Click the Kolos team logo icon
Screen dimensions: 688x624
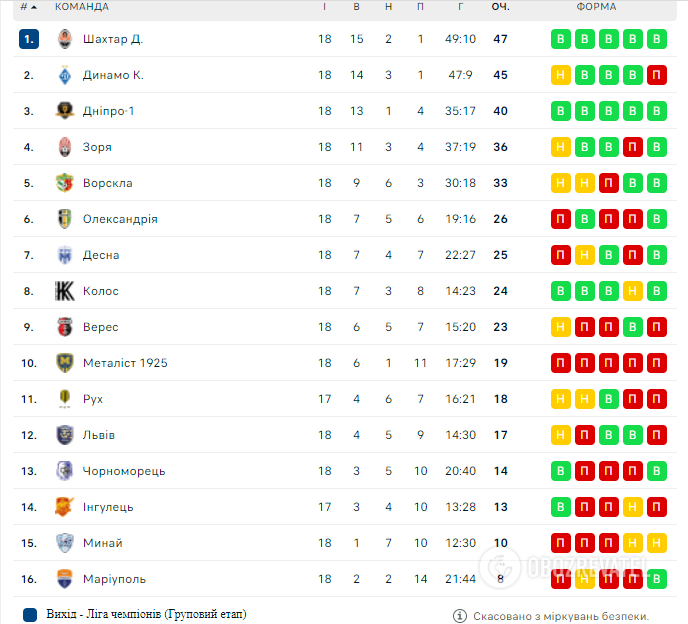click(65, 291)
